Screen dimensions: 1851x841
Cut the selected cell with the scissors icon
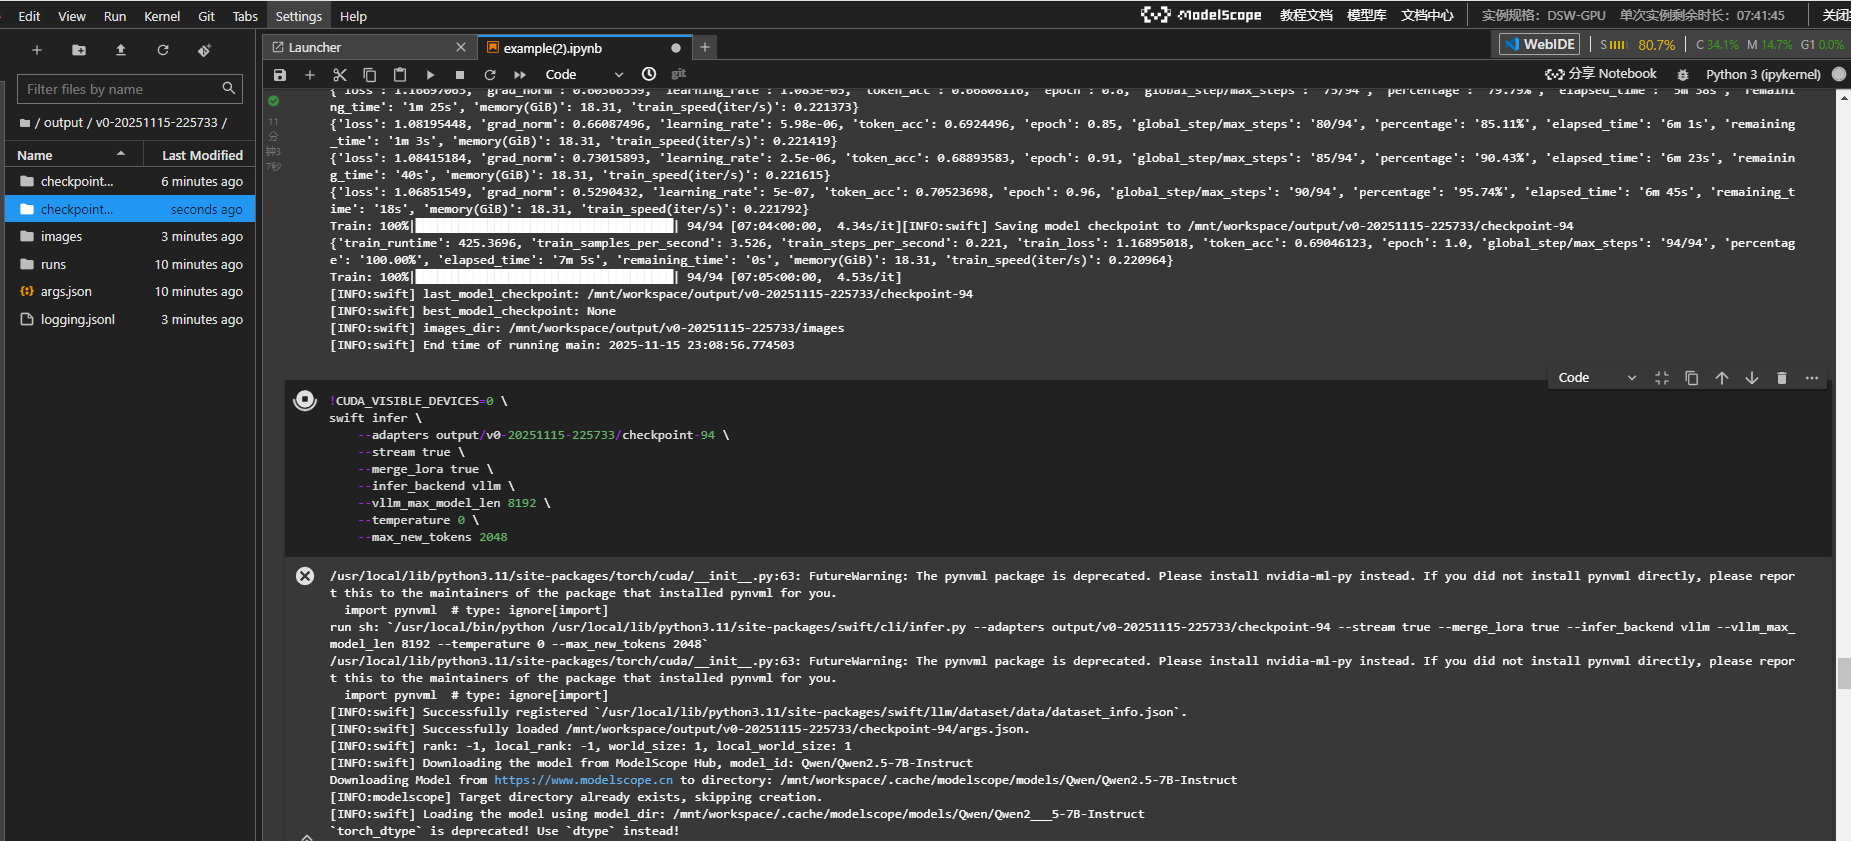[340, 75]
